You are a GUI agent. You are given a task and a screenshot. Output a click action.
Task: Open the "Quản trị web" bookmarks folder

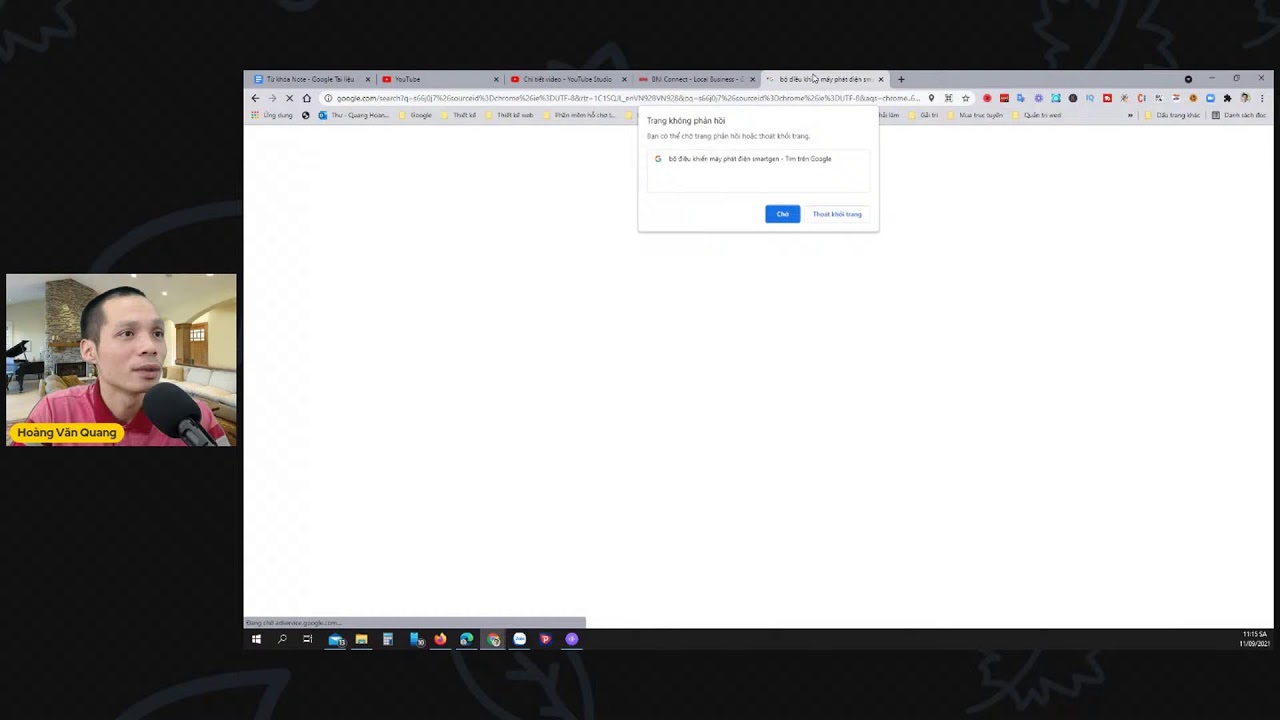tap(1037, 115)
